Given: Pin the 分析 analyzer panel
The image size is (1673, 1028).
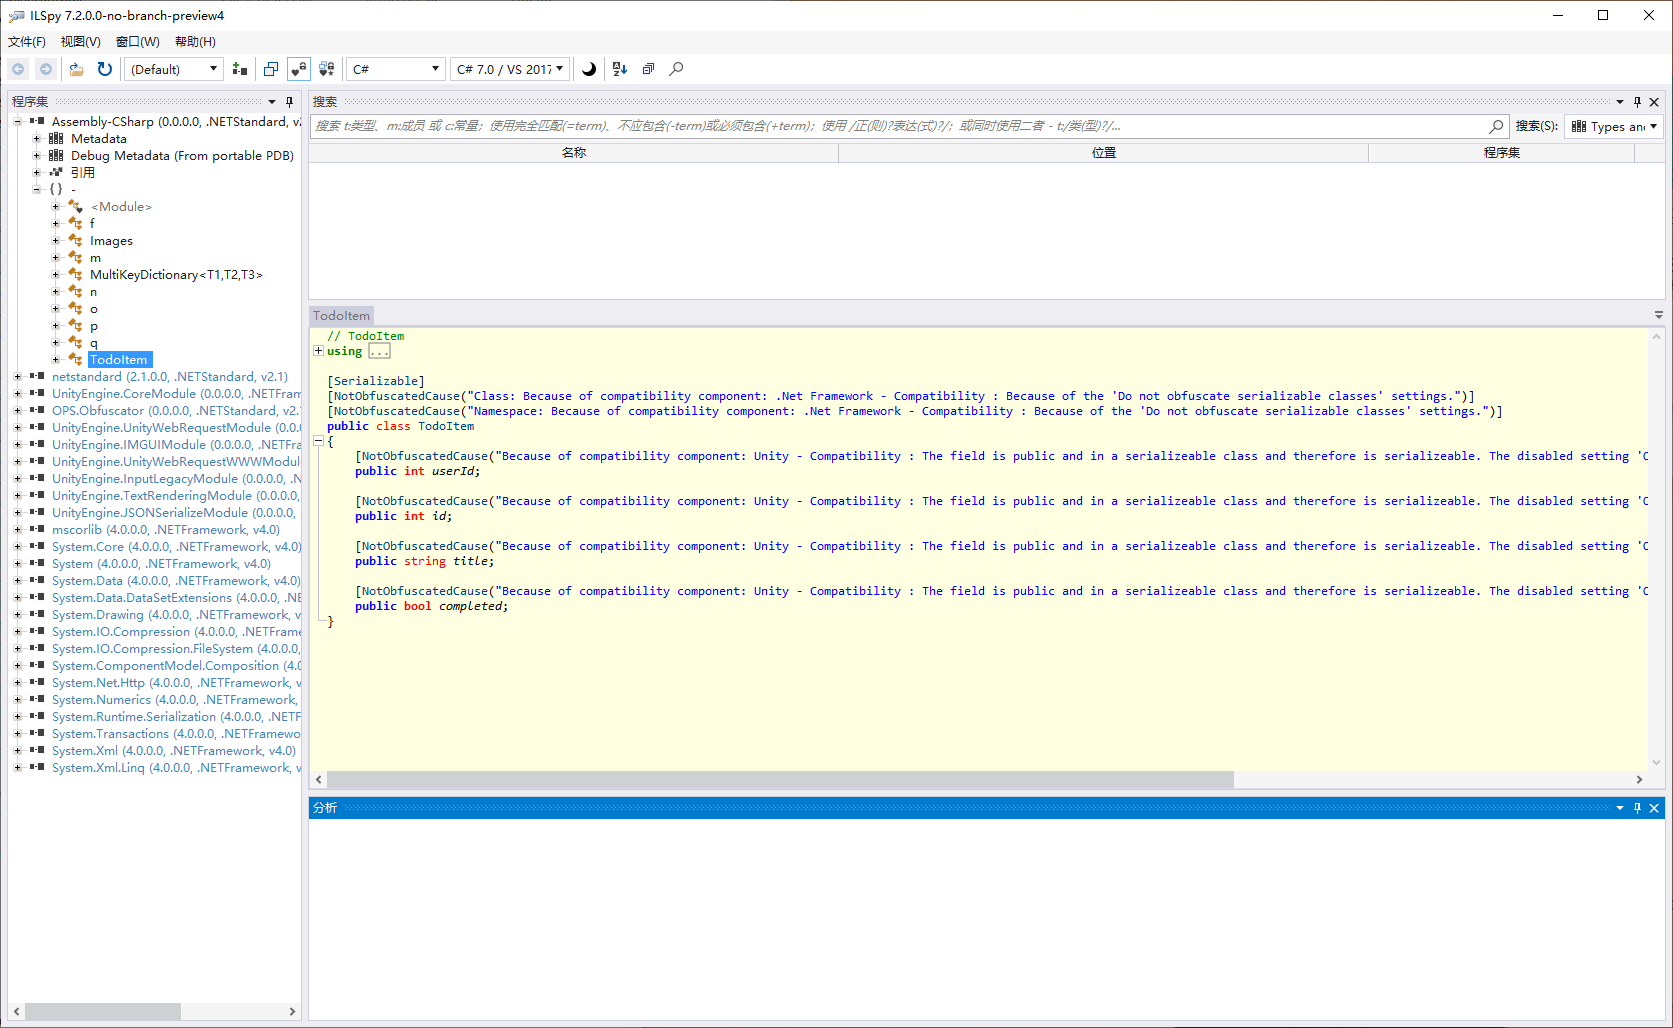Looking at the screenshot, I should [1637, 808].
